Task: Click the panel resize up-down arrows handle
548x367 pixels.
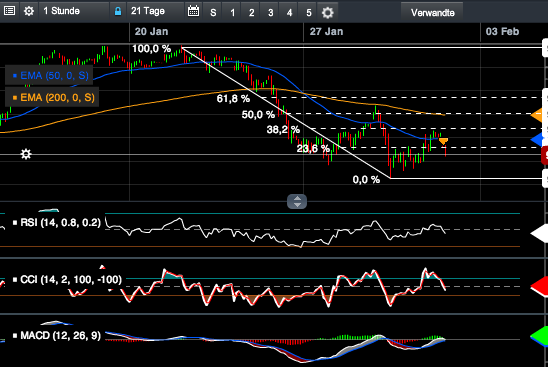Action: click(x=297, y=202)
